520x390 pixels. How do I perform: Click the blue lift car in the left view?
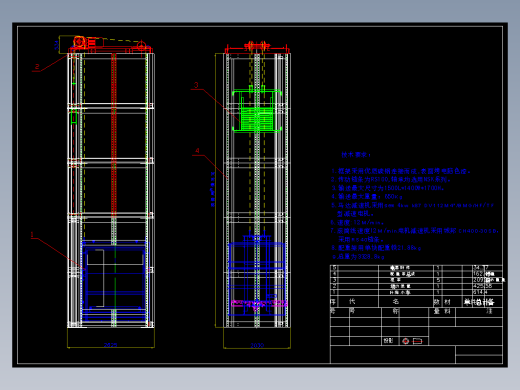click(x=114, y=282)
